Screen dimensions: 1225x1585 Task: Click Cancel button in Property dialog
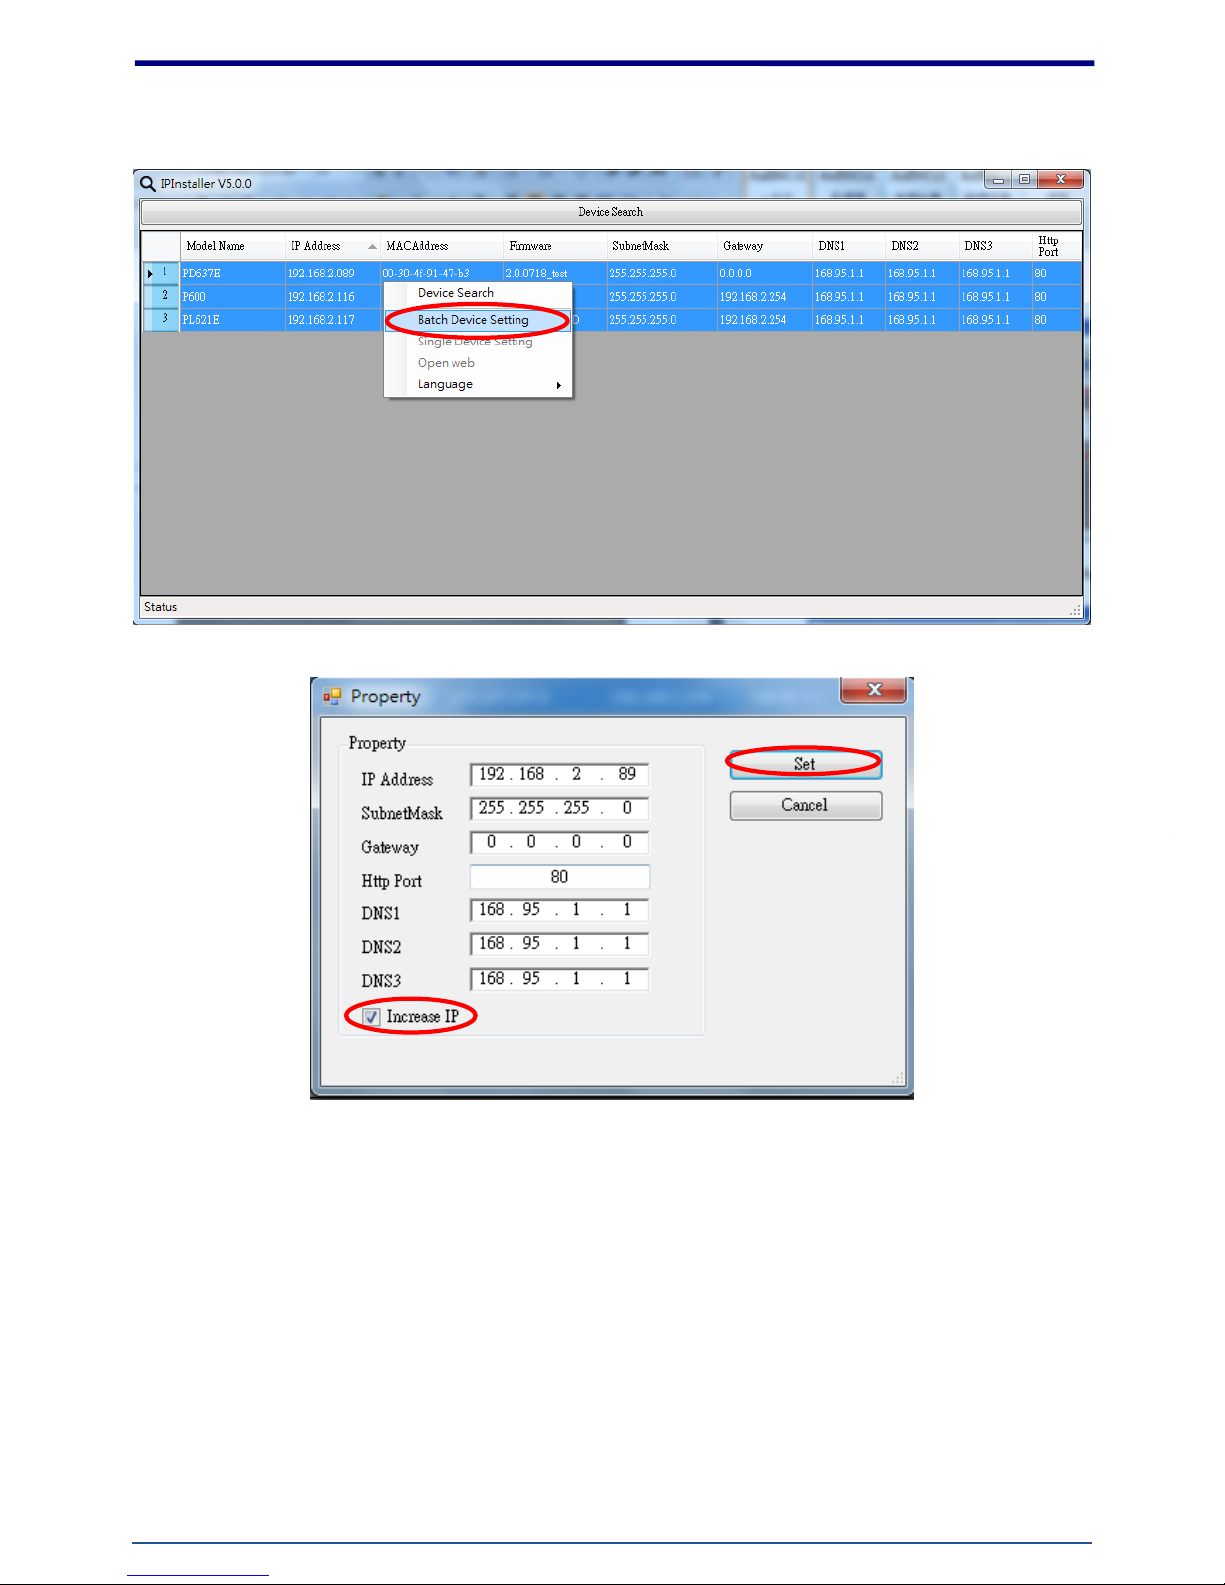pyautogui.click(x=805, y=805)
